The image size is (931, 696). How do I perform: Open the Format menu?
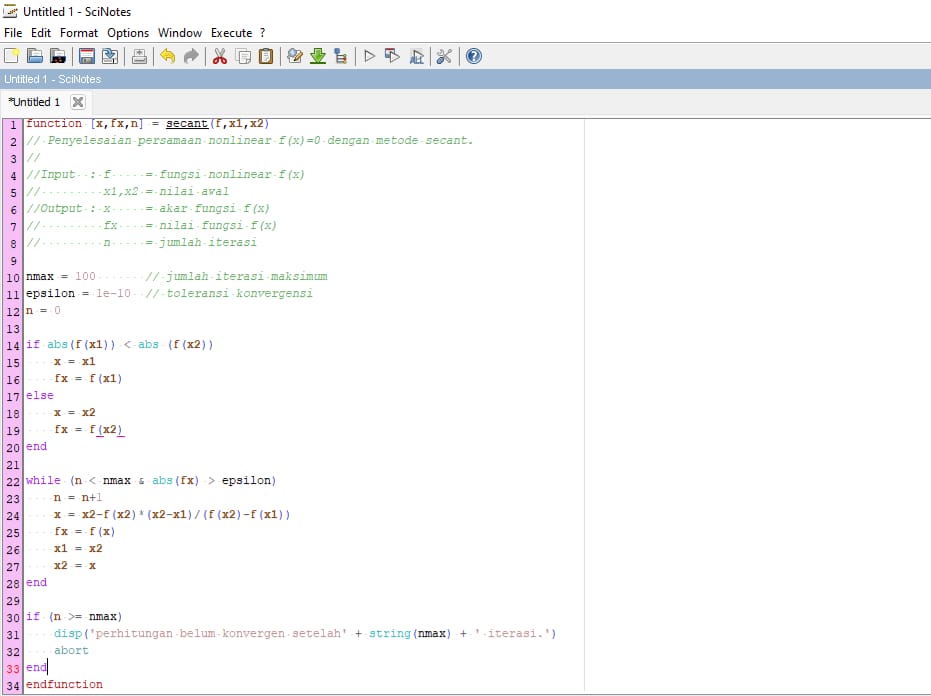tap(79, 33)
